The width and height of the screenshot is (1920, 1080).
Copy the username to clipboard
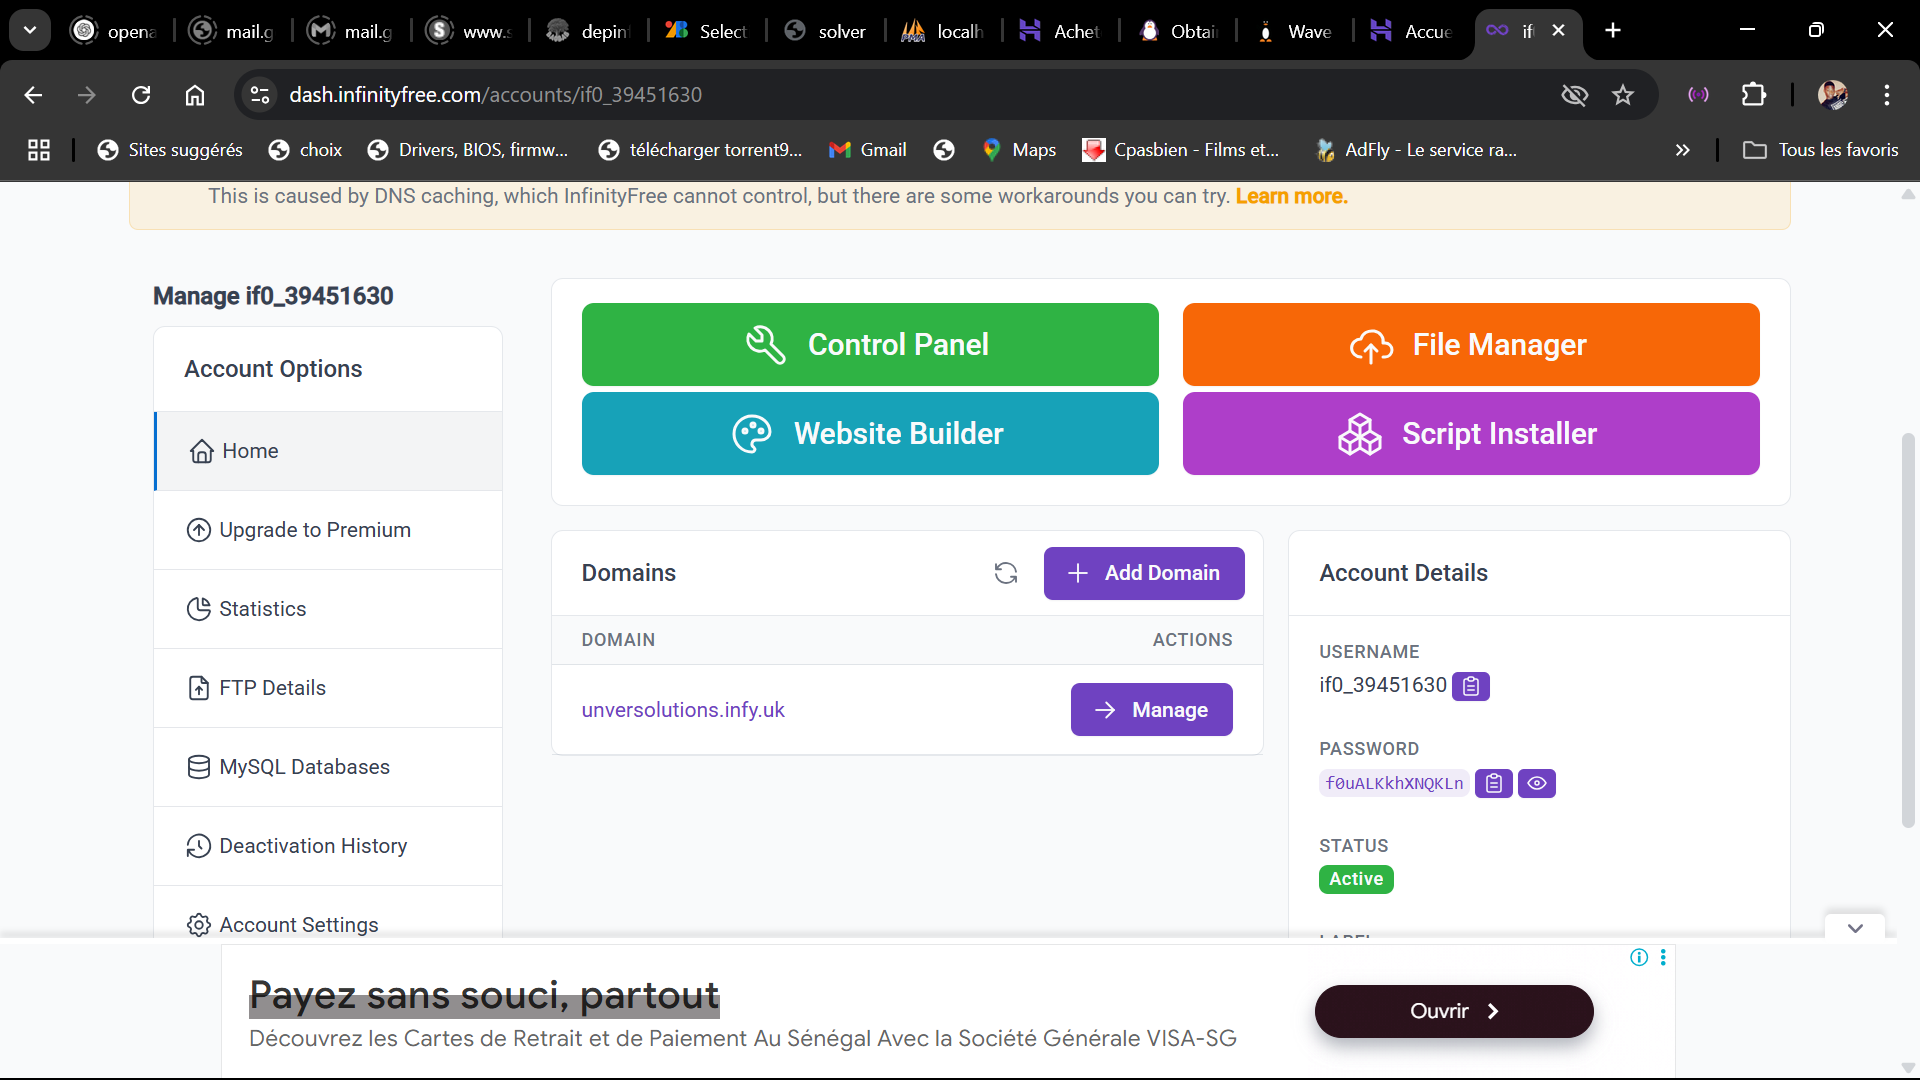point(1470,686)
